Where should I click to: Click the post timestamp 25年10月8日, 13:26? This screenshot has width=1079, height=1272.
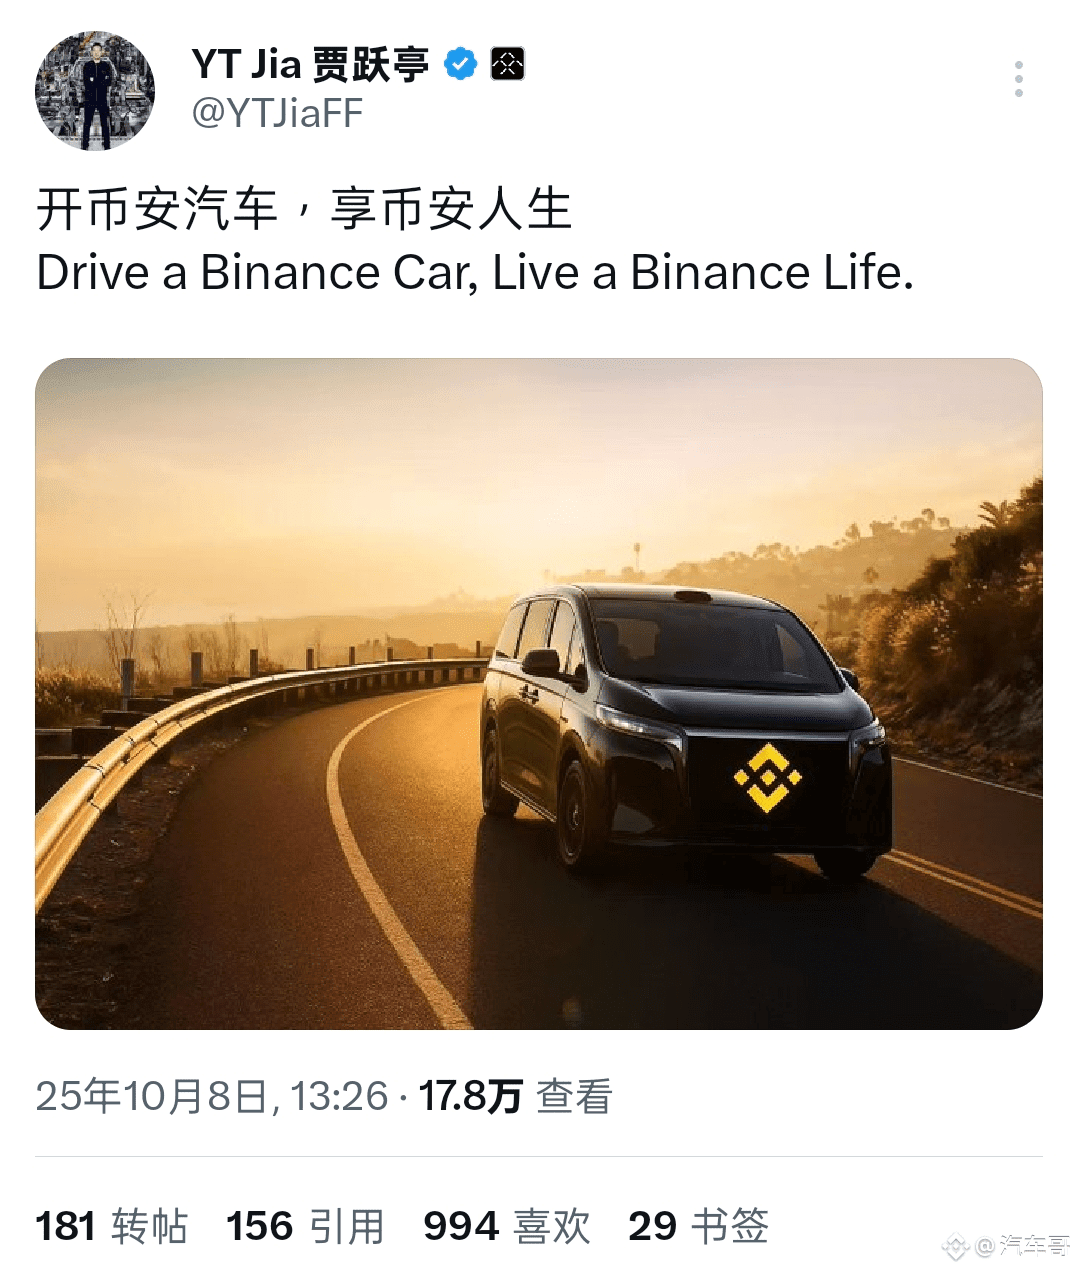point(212,1097)
